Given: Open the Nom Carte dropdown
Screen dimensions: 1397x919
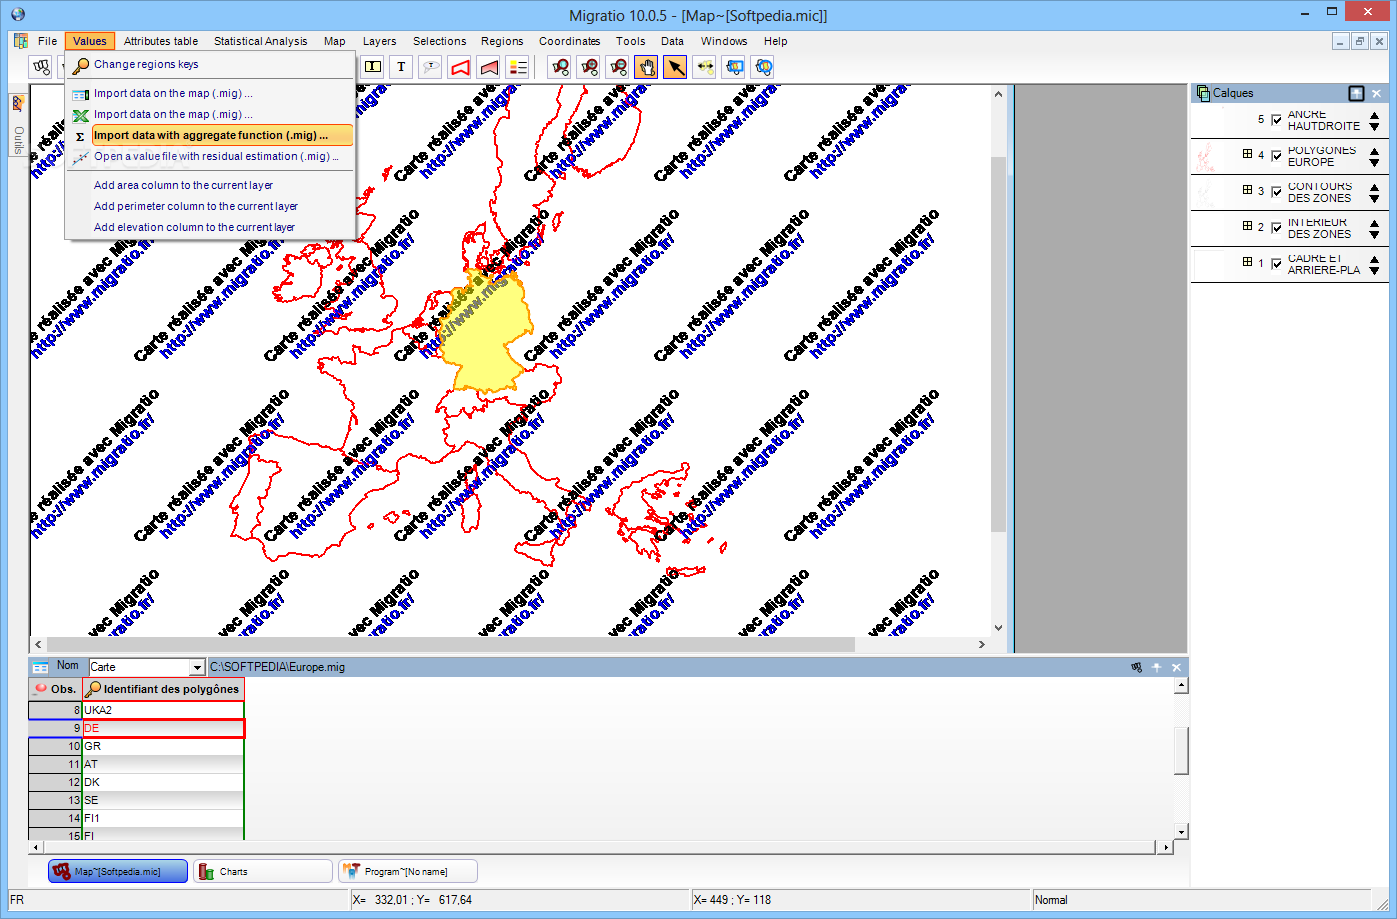Looking at the screenshot, I should point(197,667).
